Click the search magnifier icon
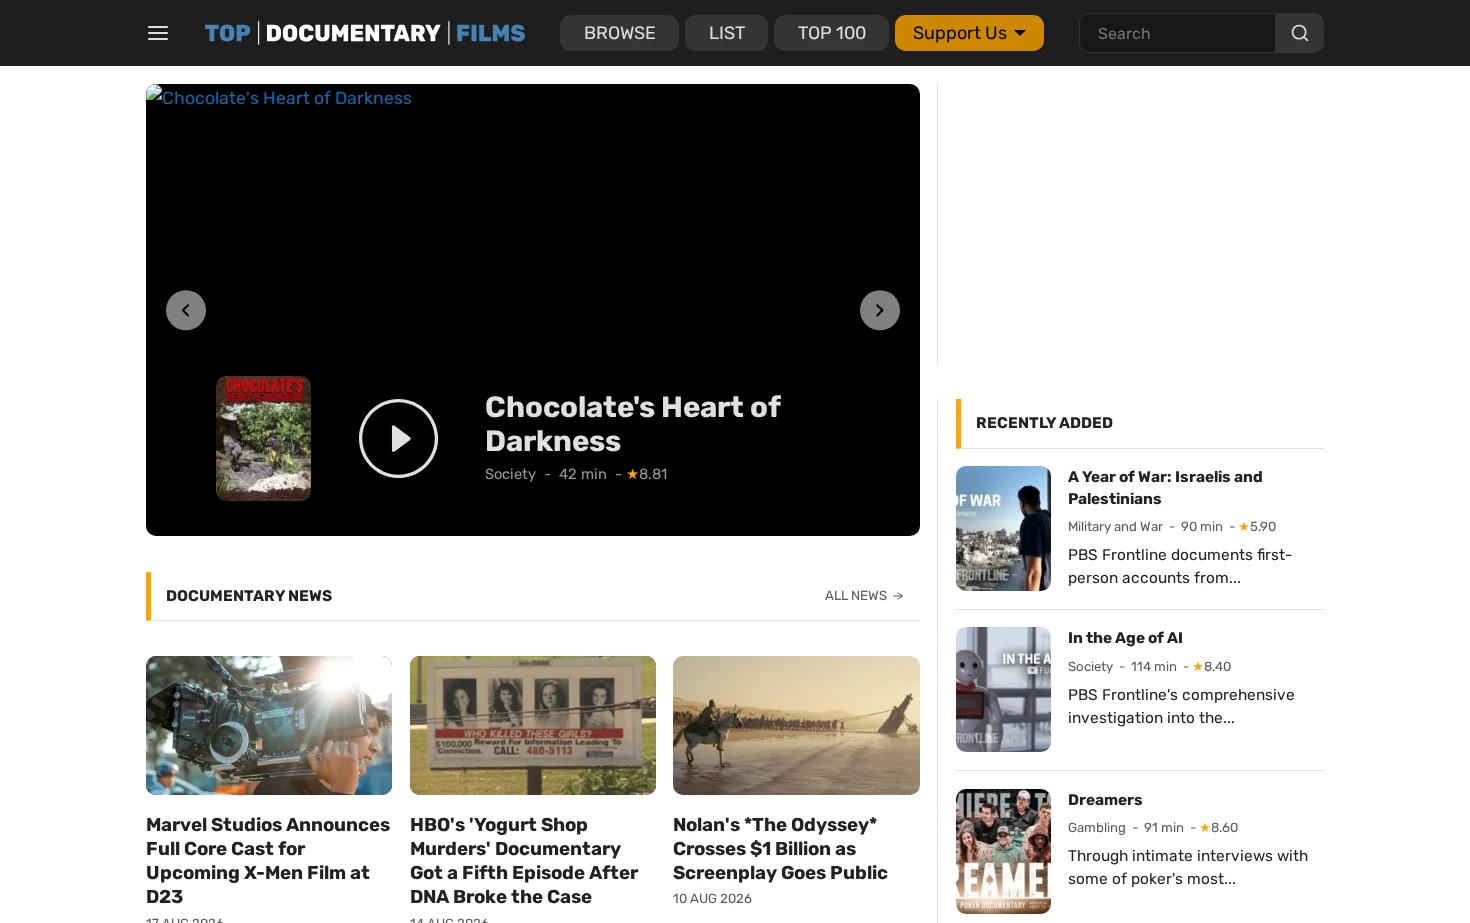The height and width of the screenshot is (923, 1470). tap(1299, 33)
